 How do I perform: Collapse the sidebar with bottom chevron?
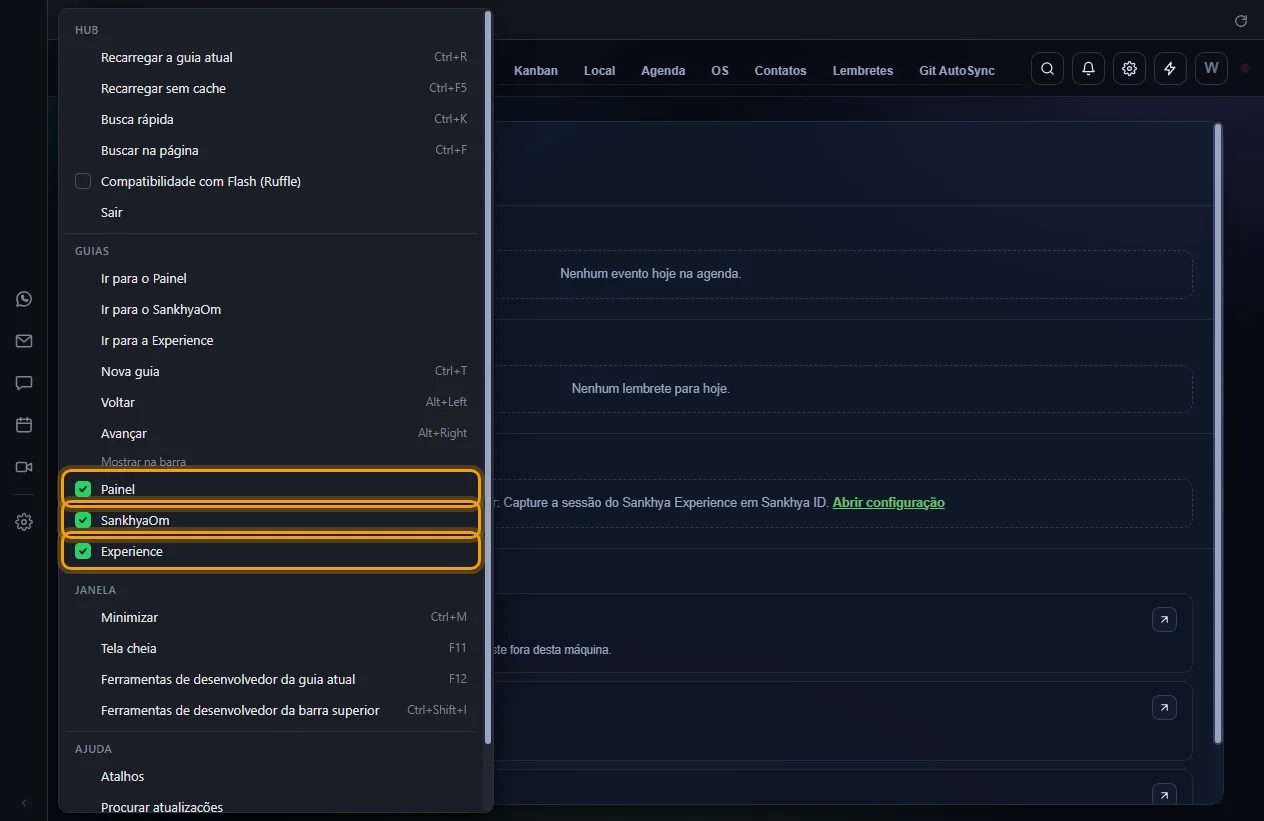click(24, 803)
